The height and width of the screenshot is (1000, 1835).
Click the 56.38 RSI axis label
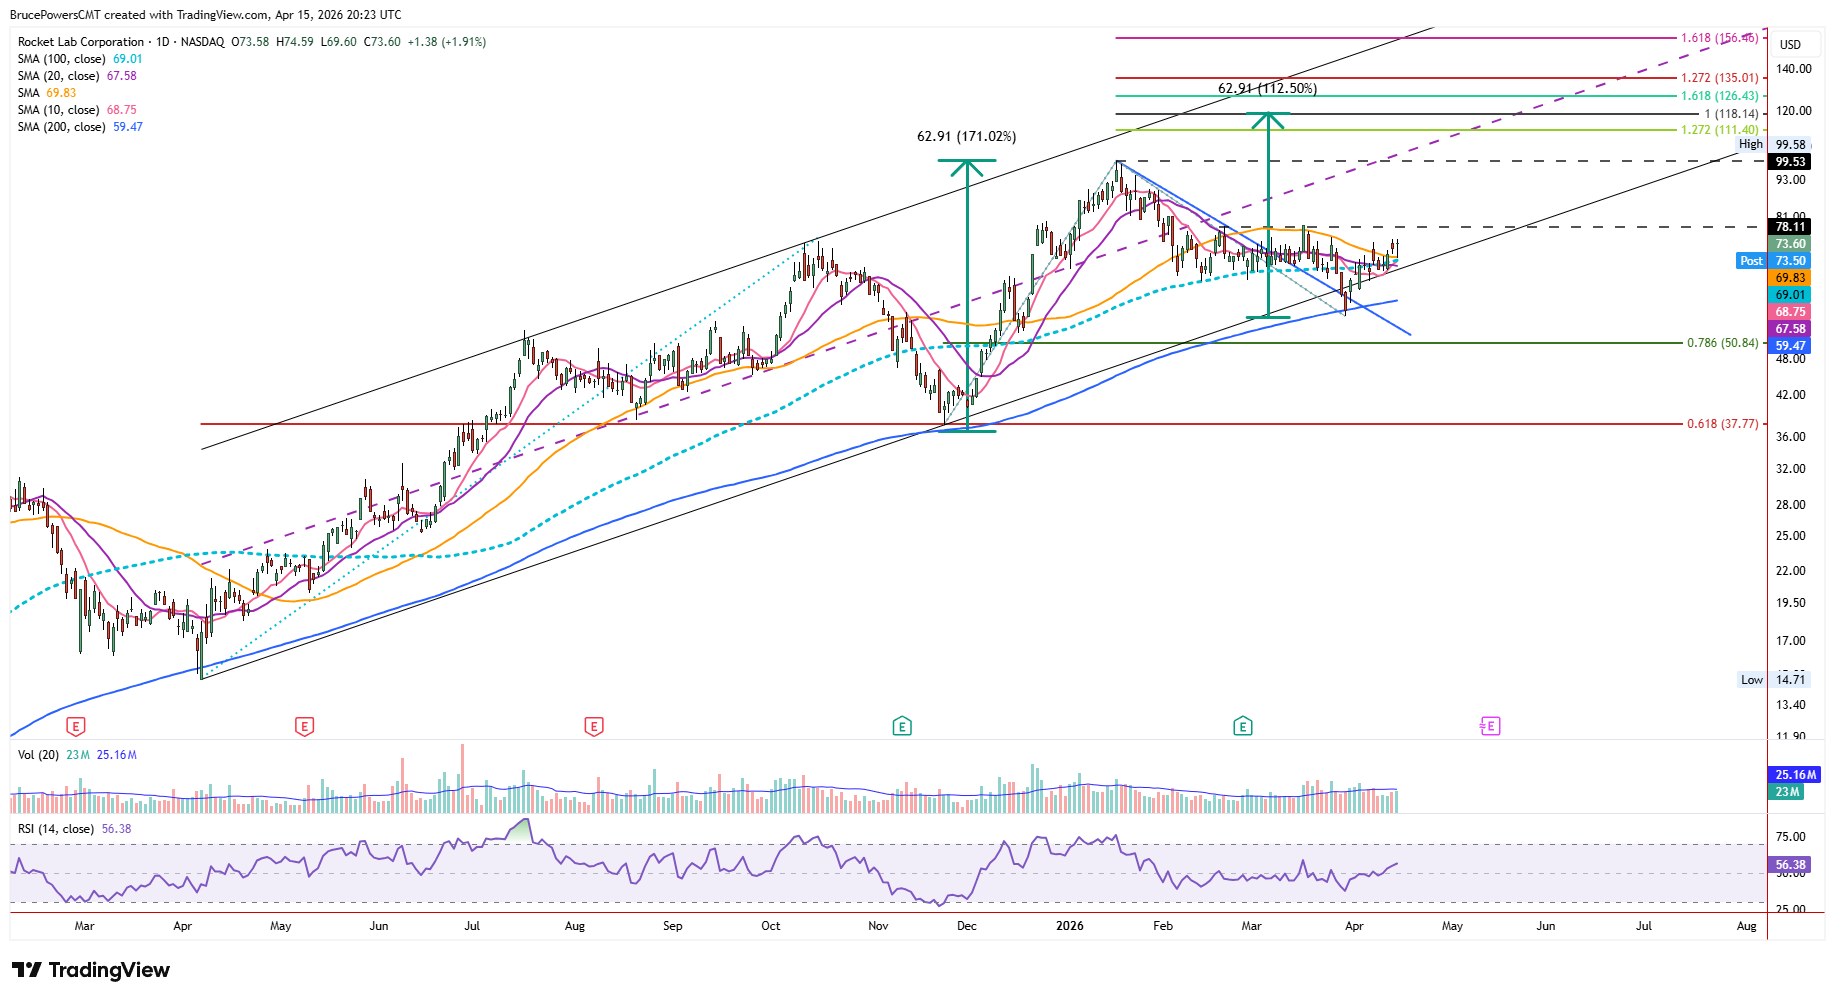pos(1790,865)
